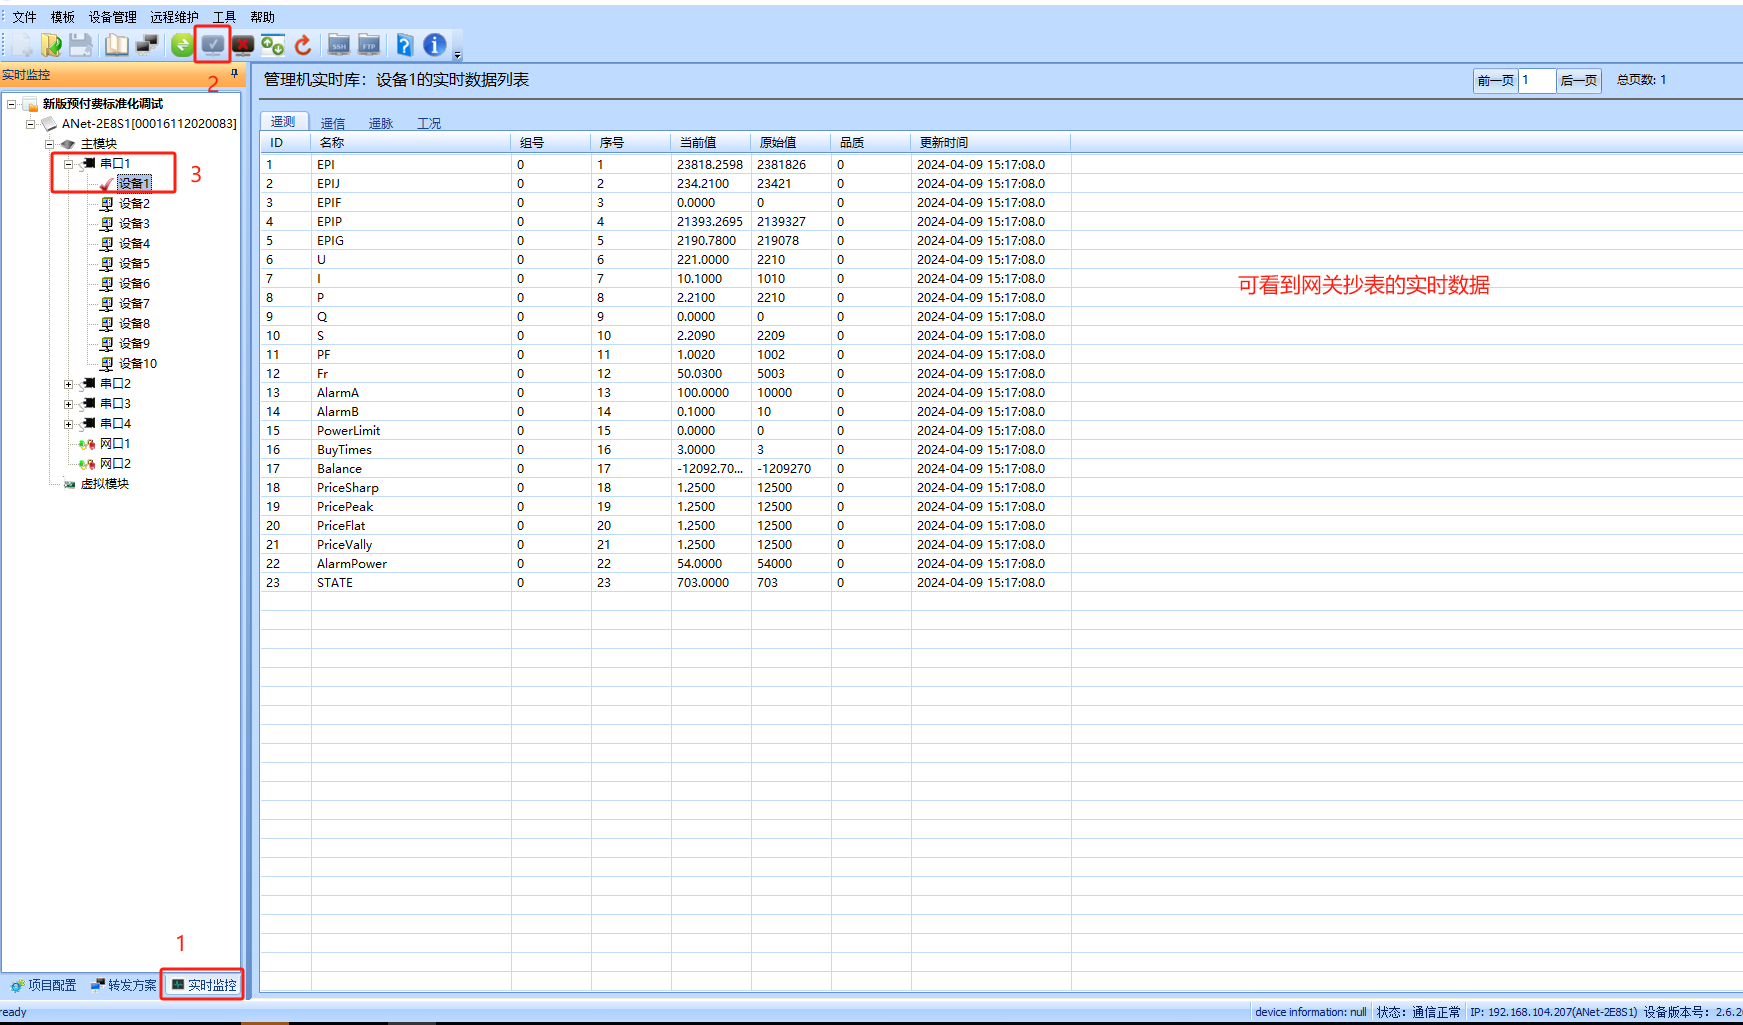This screenshot has width=1743, height=1025.
Task: Select 设备5 in the device tree
Action: [x=134, y=264]
